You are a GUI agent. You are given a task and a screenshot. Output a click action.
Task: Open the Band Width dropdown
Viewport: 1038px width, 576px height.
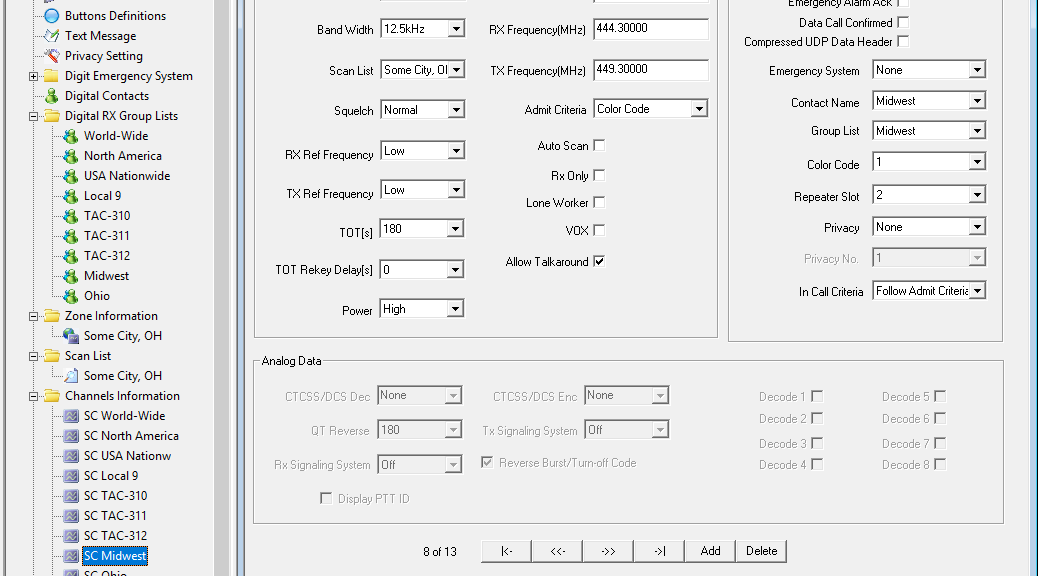(421, 28)
